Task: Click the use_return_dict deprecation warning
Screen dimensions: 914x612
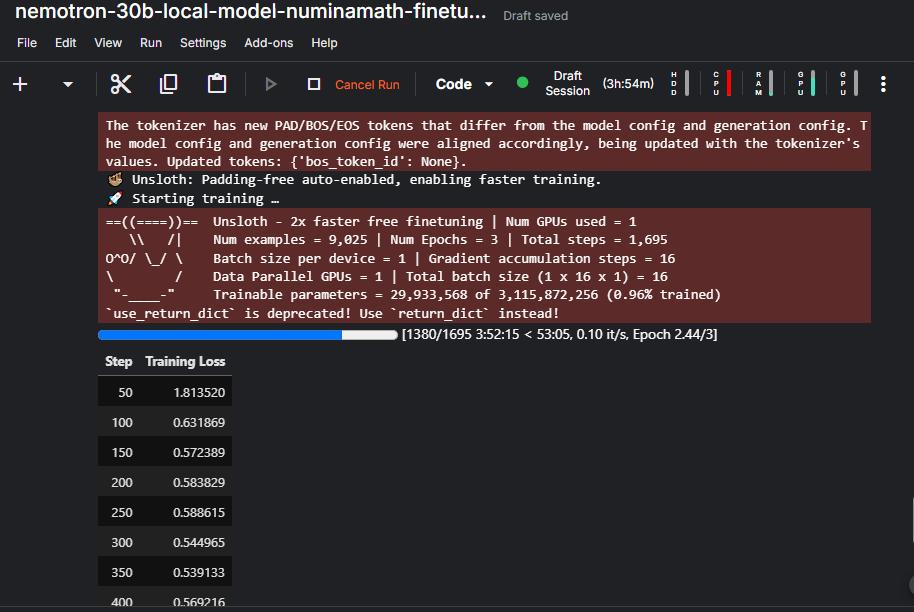Action: (x=332, y=314)
